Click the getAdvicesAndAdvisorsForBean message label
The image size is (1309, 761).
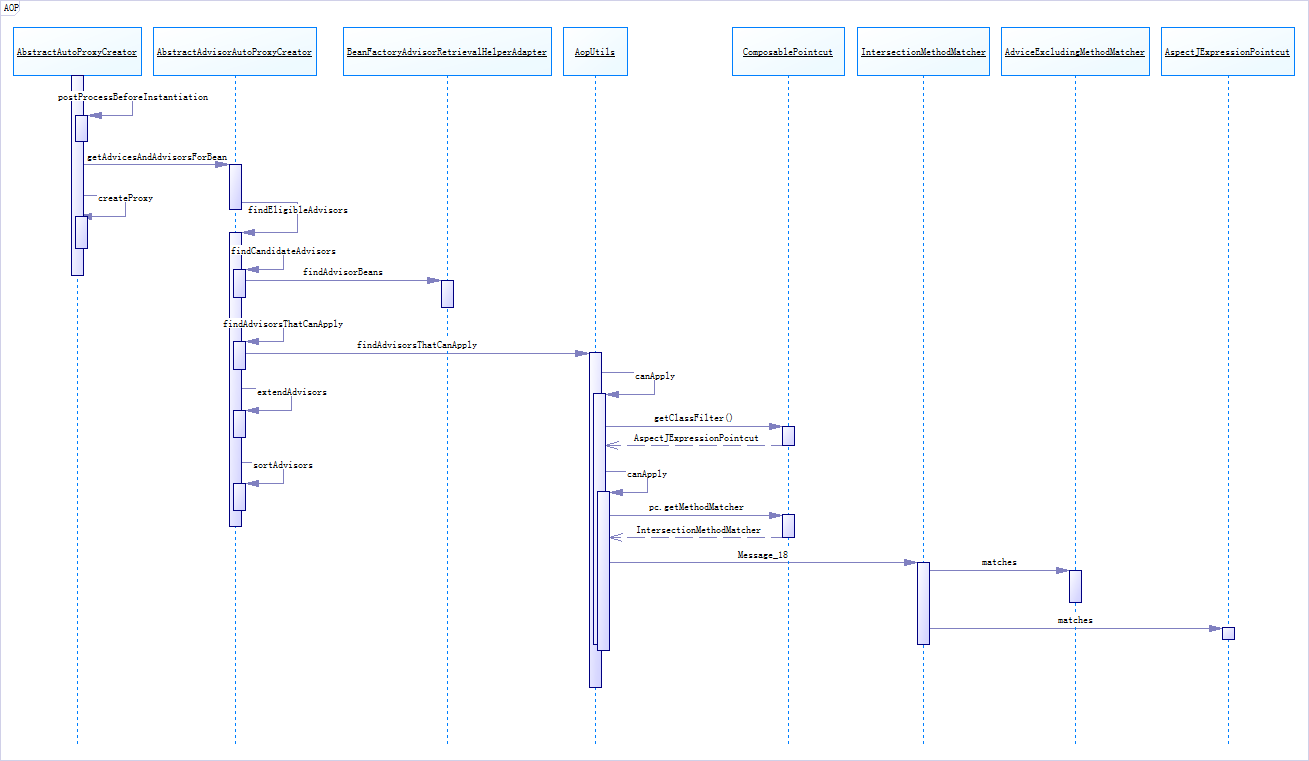point(157,158)
